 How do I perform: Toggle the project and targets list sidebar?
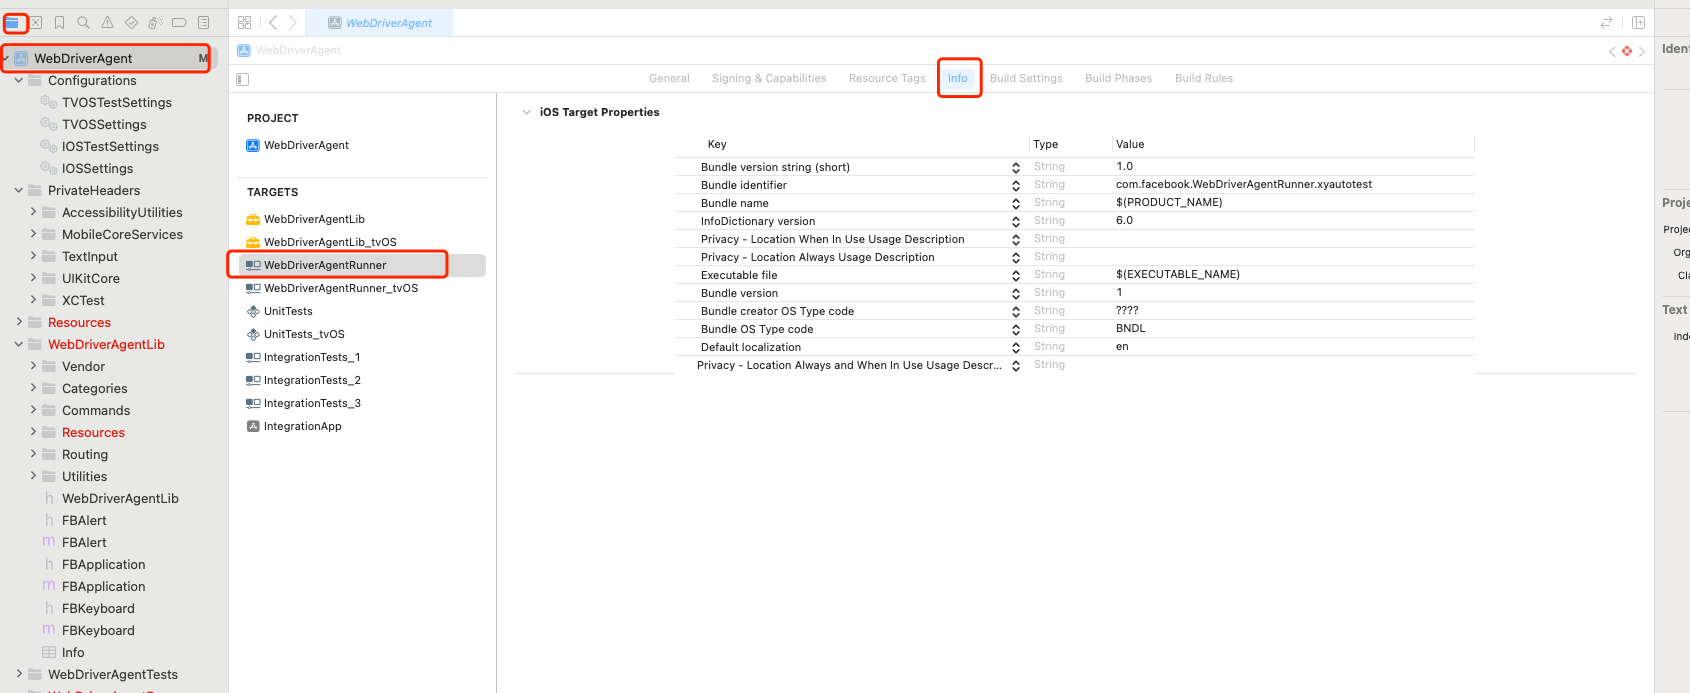243,79
